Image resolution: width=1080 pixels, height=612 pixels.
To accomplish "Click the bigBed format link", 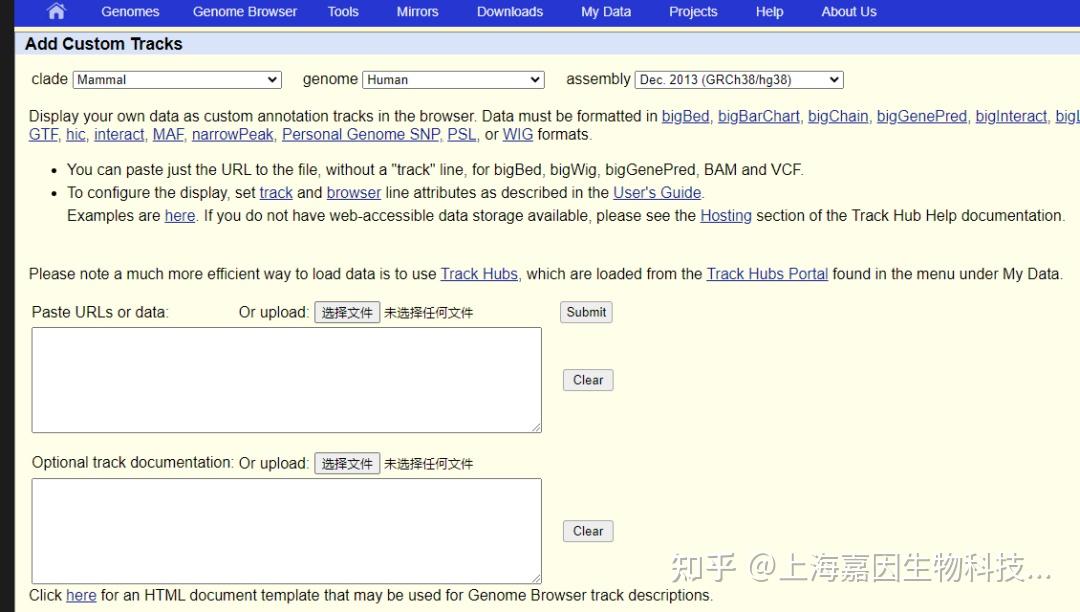I will (684, 115).
